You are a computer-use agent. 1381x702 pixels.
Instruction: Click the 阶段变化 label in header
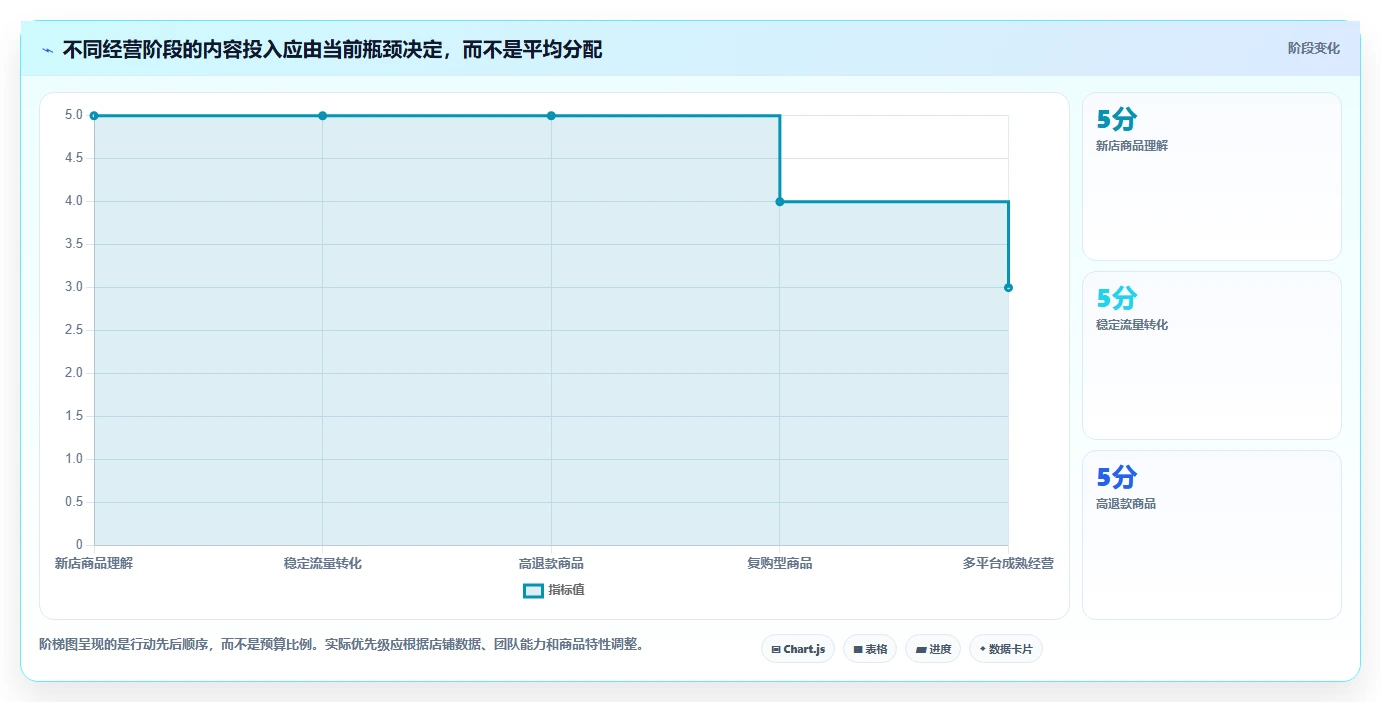coord(1313,48)
